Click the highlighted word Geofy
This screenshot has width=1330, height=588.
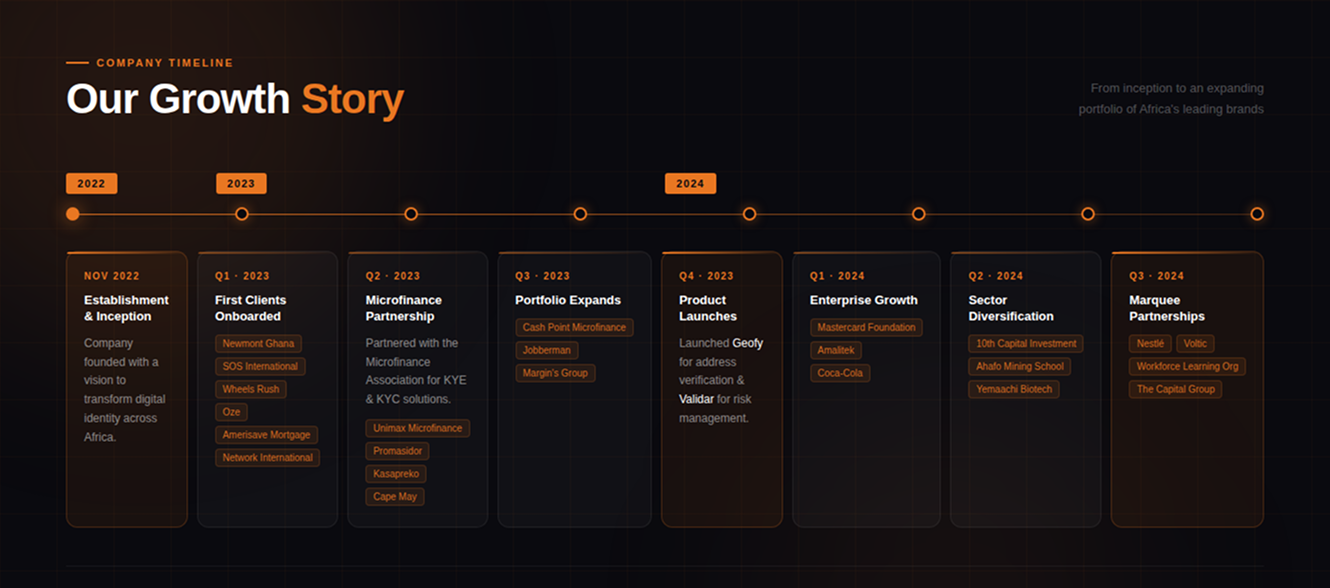tap(748, 343)
